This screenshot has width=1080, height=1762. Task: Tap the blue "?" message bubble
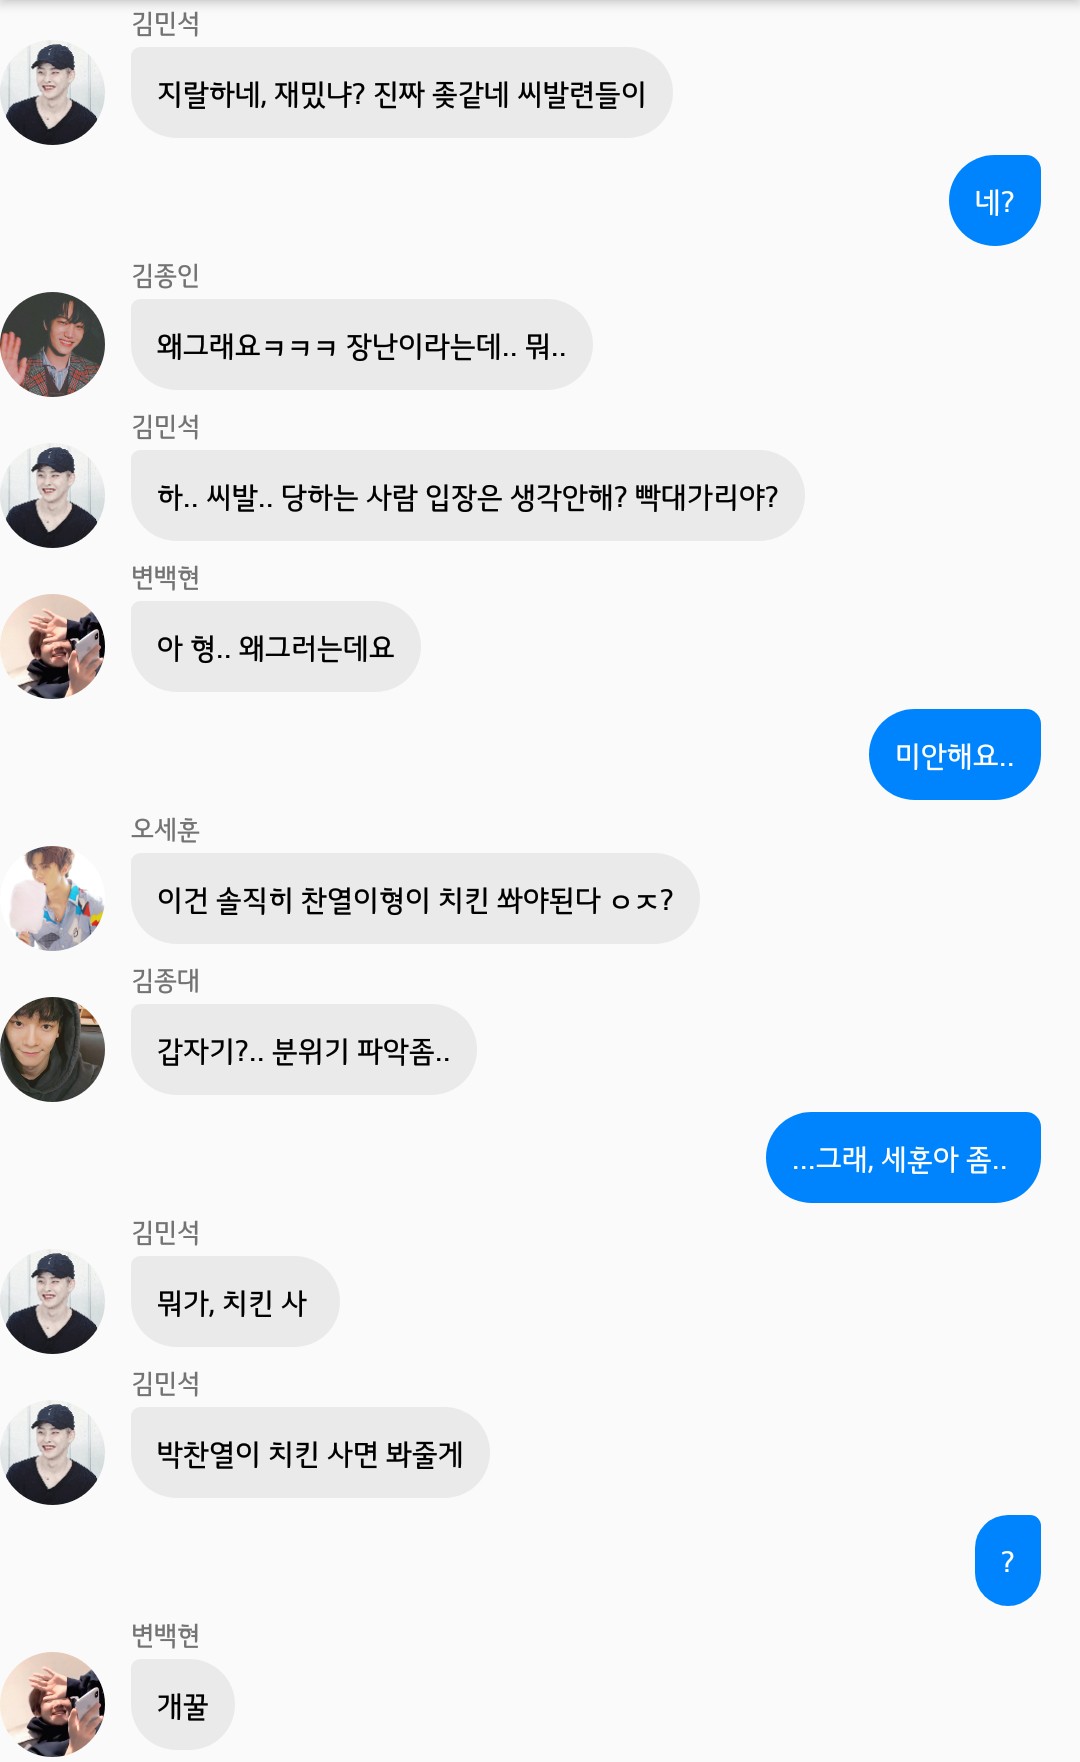[1007, 1560]
